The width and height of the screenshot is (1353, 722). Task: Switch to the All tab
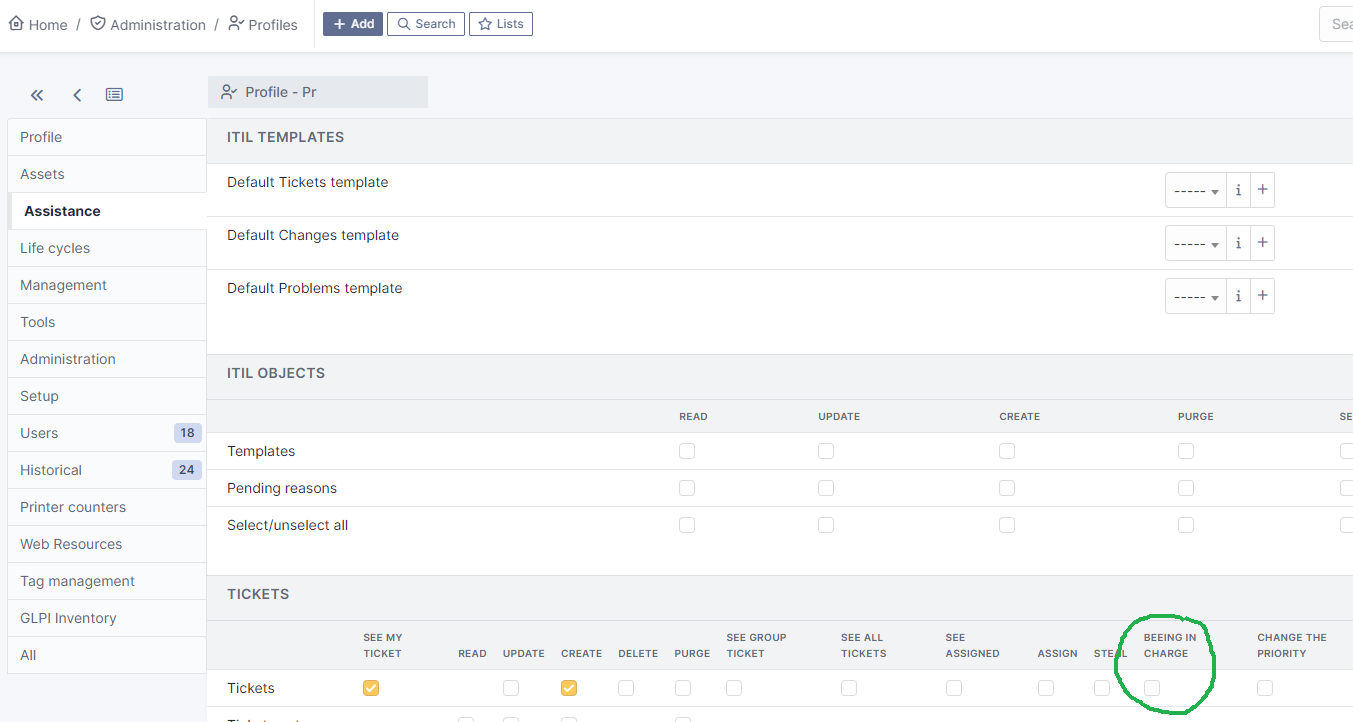[107, 655]
